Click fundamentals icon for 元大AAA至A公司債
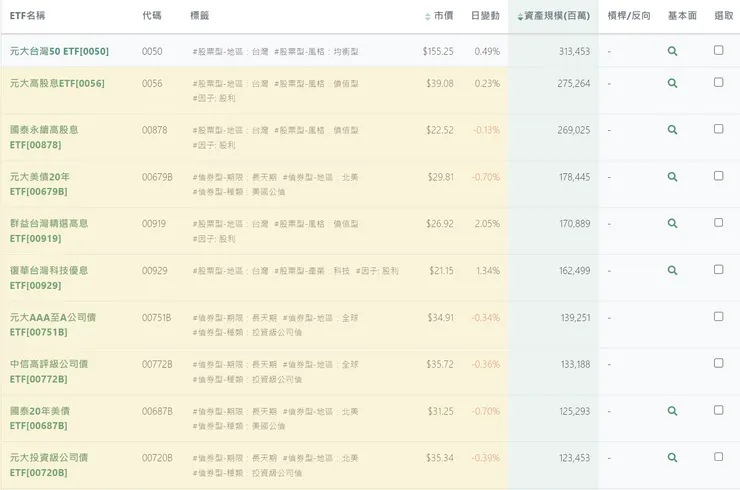This screenshot has height=490, width=740. [x=672, y=317]
